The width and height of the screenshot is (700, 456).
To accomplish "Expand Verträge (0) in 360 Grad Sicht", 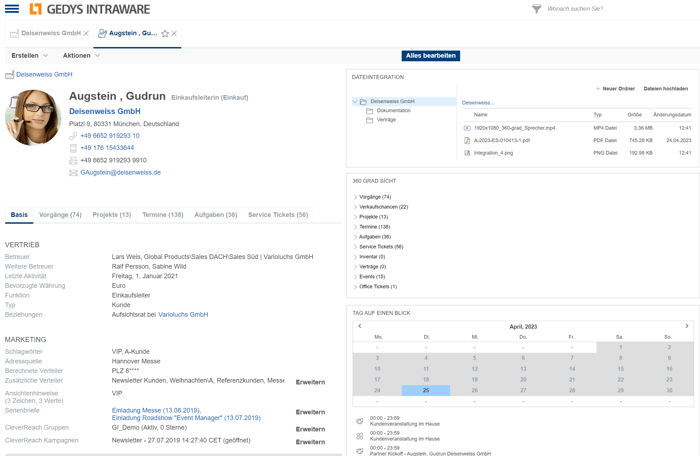I will point(355,267).
